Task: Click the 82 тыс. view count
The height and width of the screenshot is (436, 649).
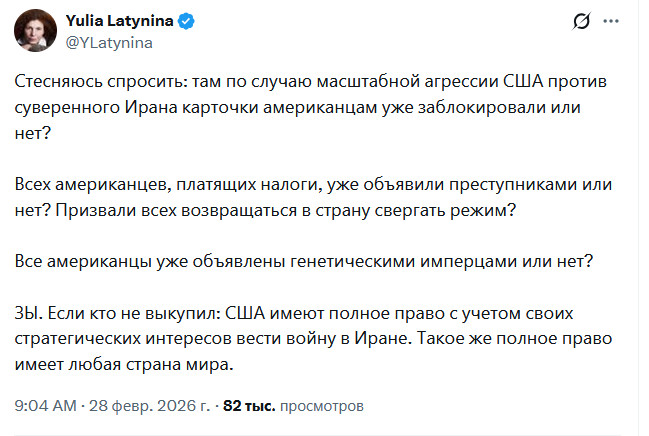Action: pos(248,406)
